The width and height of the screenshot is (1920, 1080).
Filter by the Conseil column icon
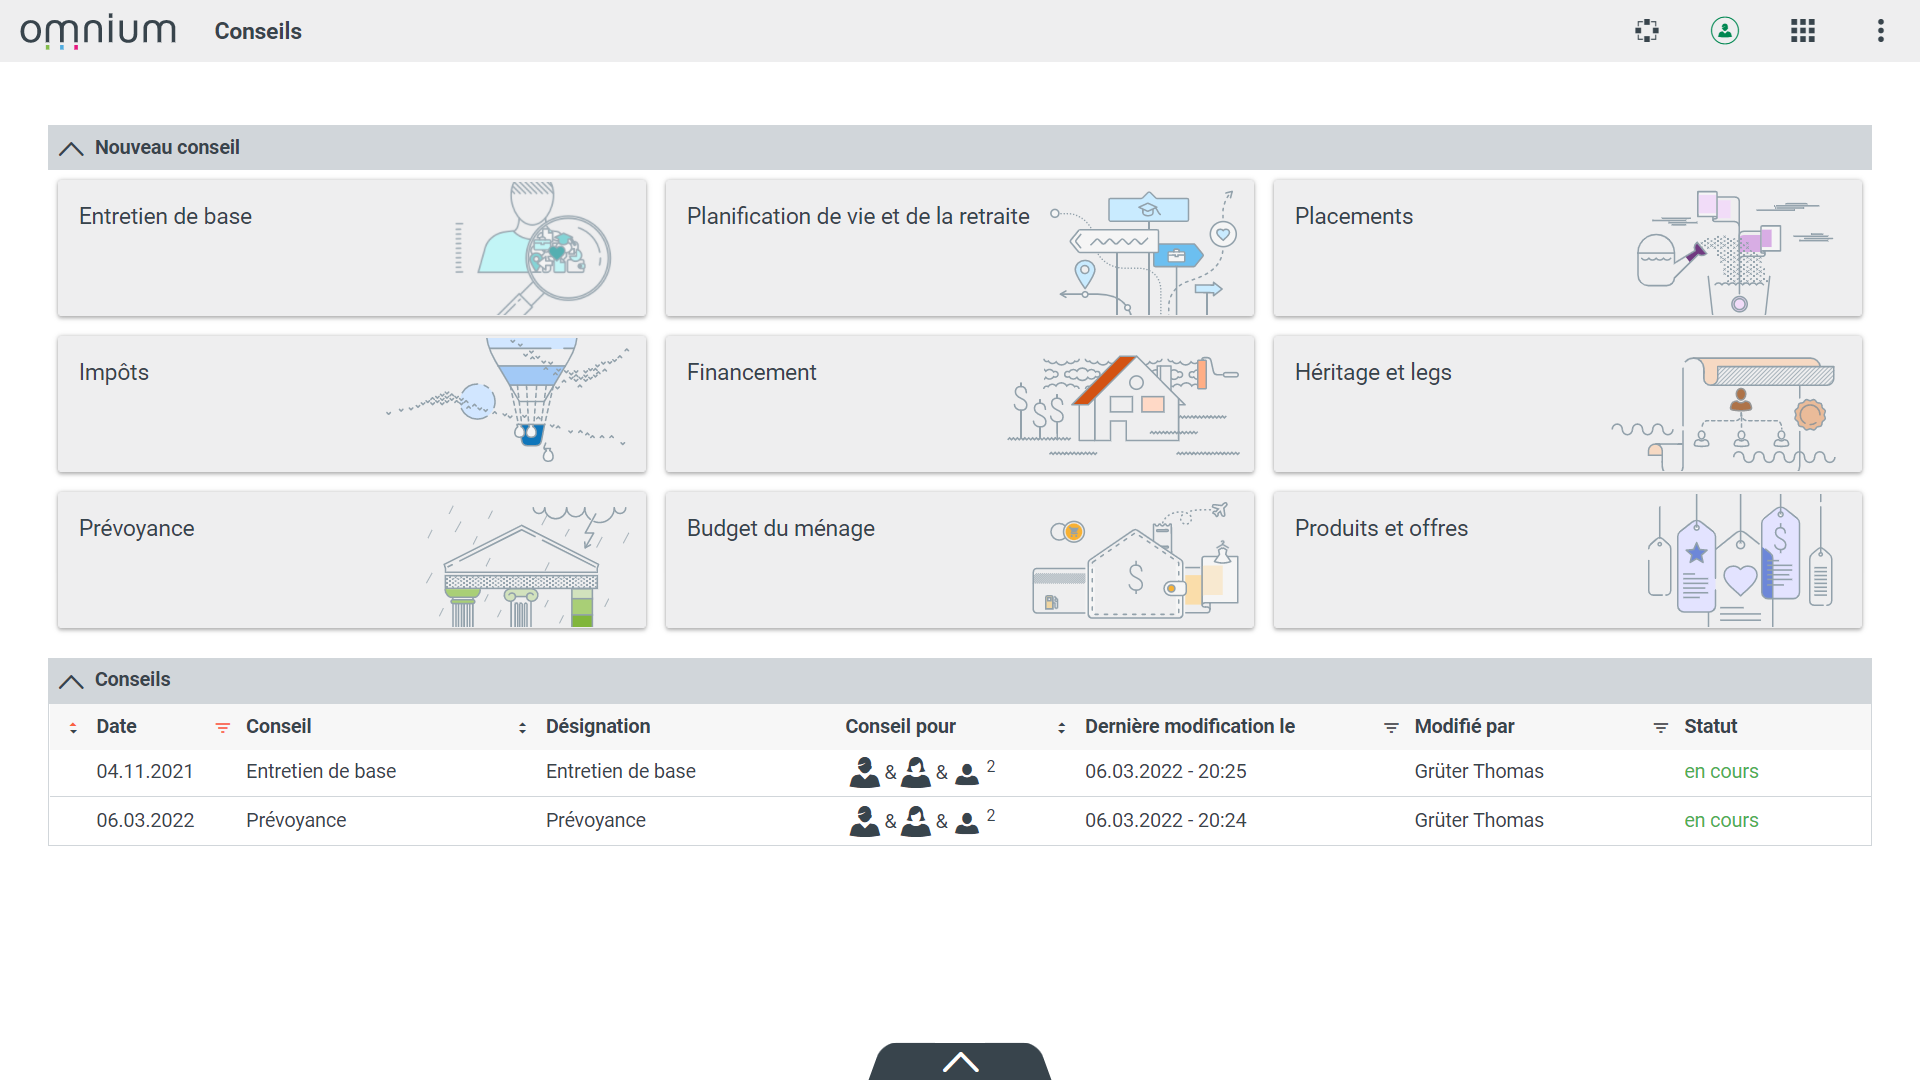coord(223,728)
